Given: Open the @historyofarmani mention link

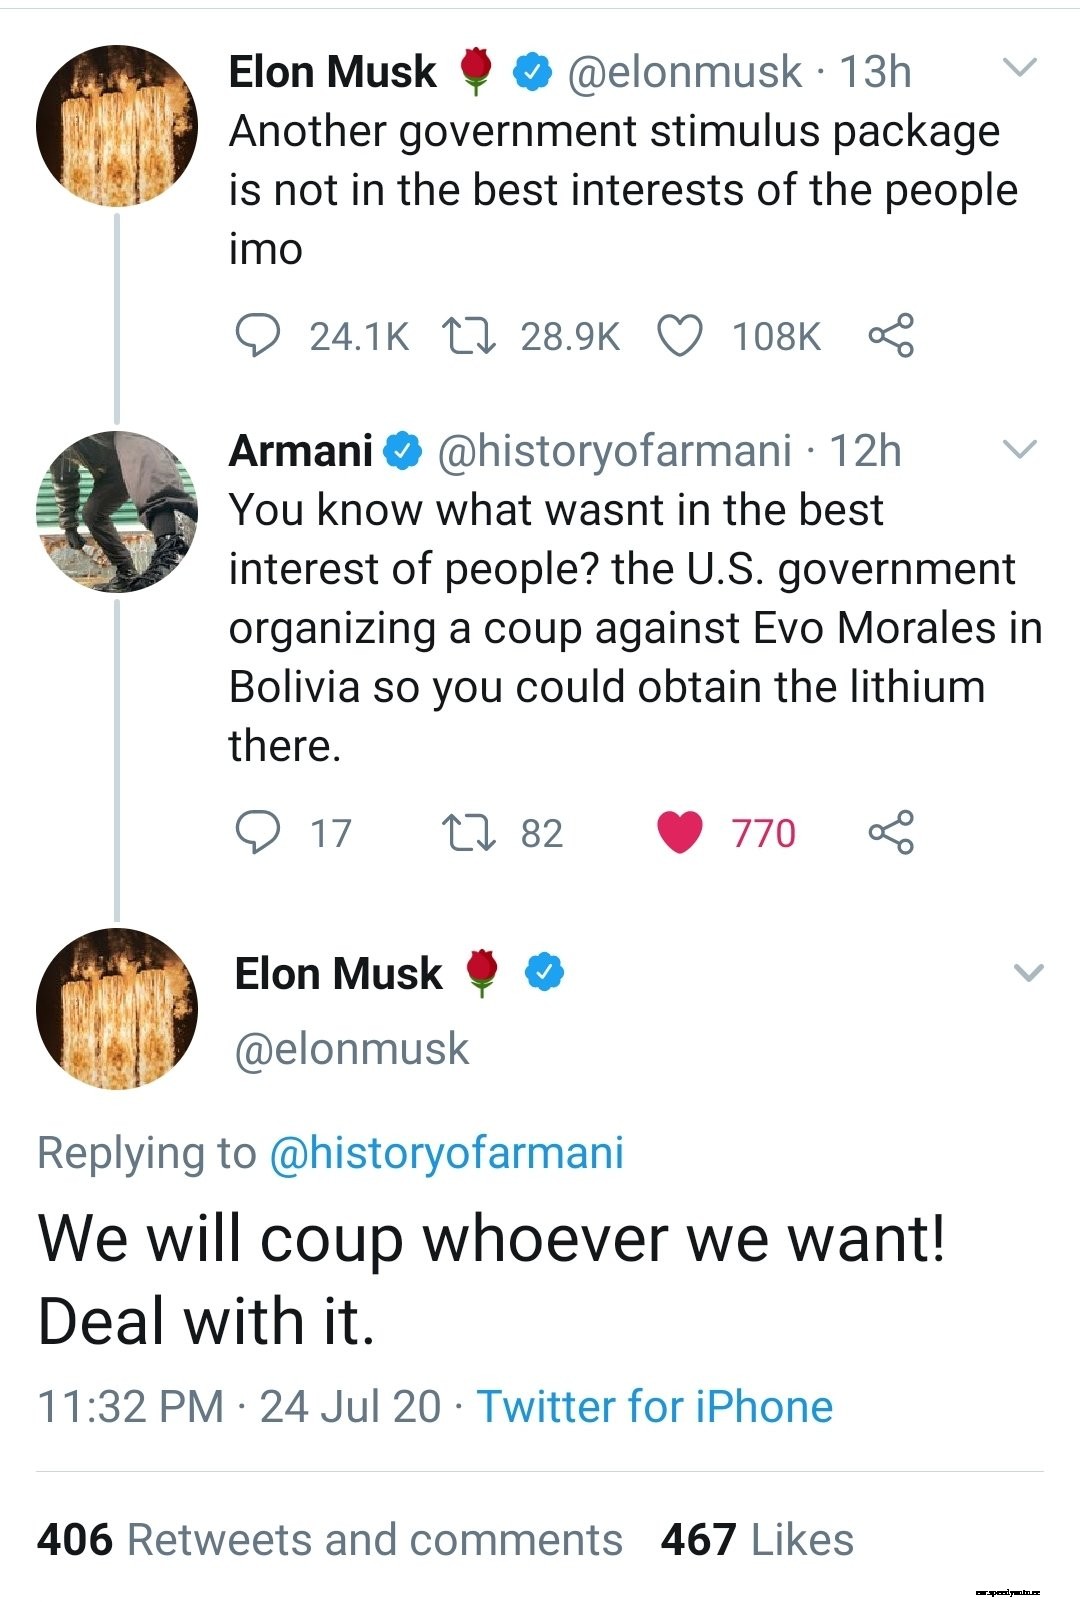Looking at the screenshot, I should click(446, 1152).
